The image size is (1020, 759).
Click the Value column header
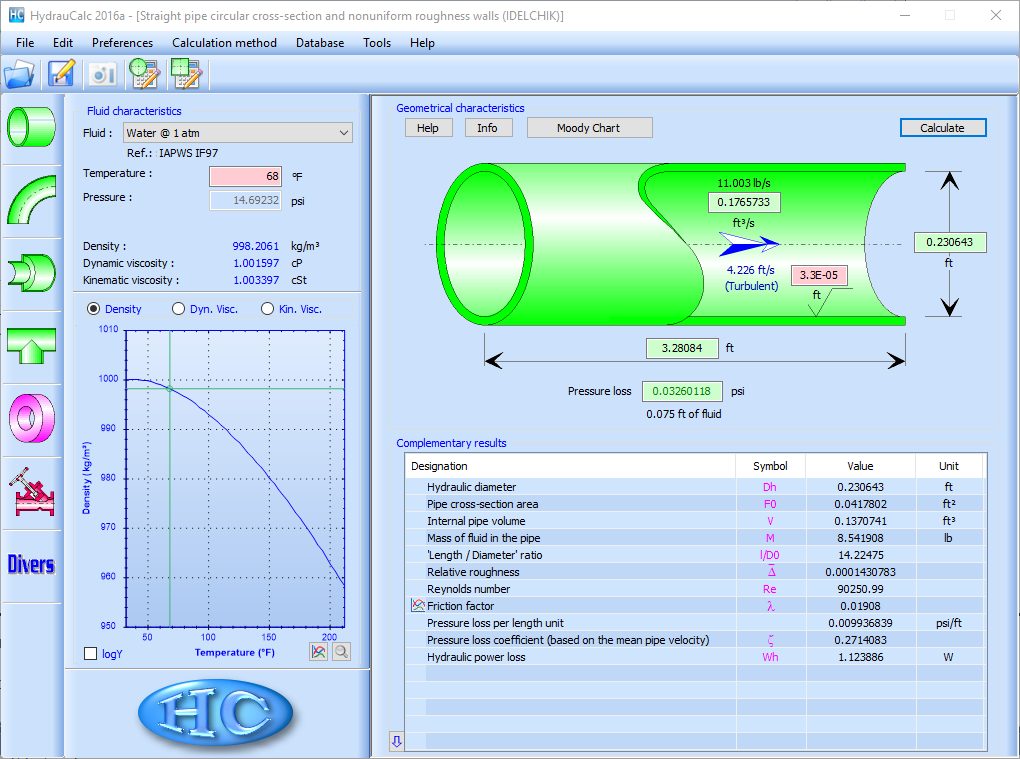coord(860,466)
